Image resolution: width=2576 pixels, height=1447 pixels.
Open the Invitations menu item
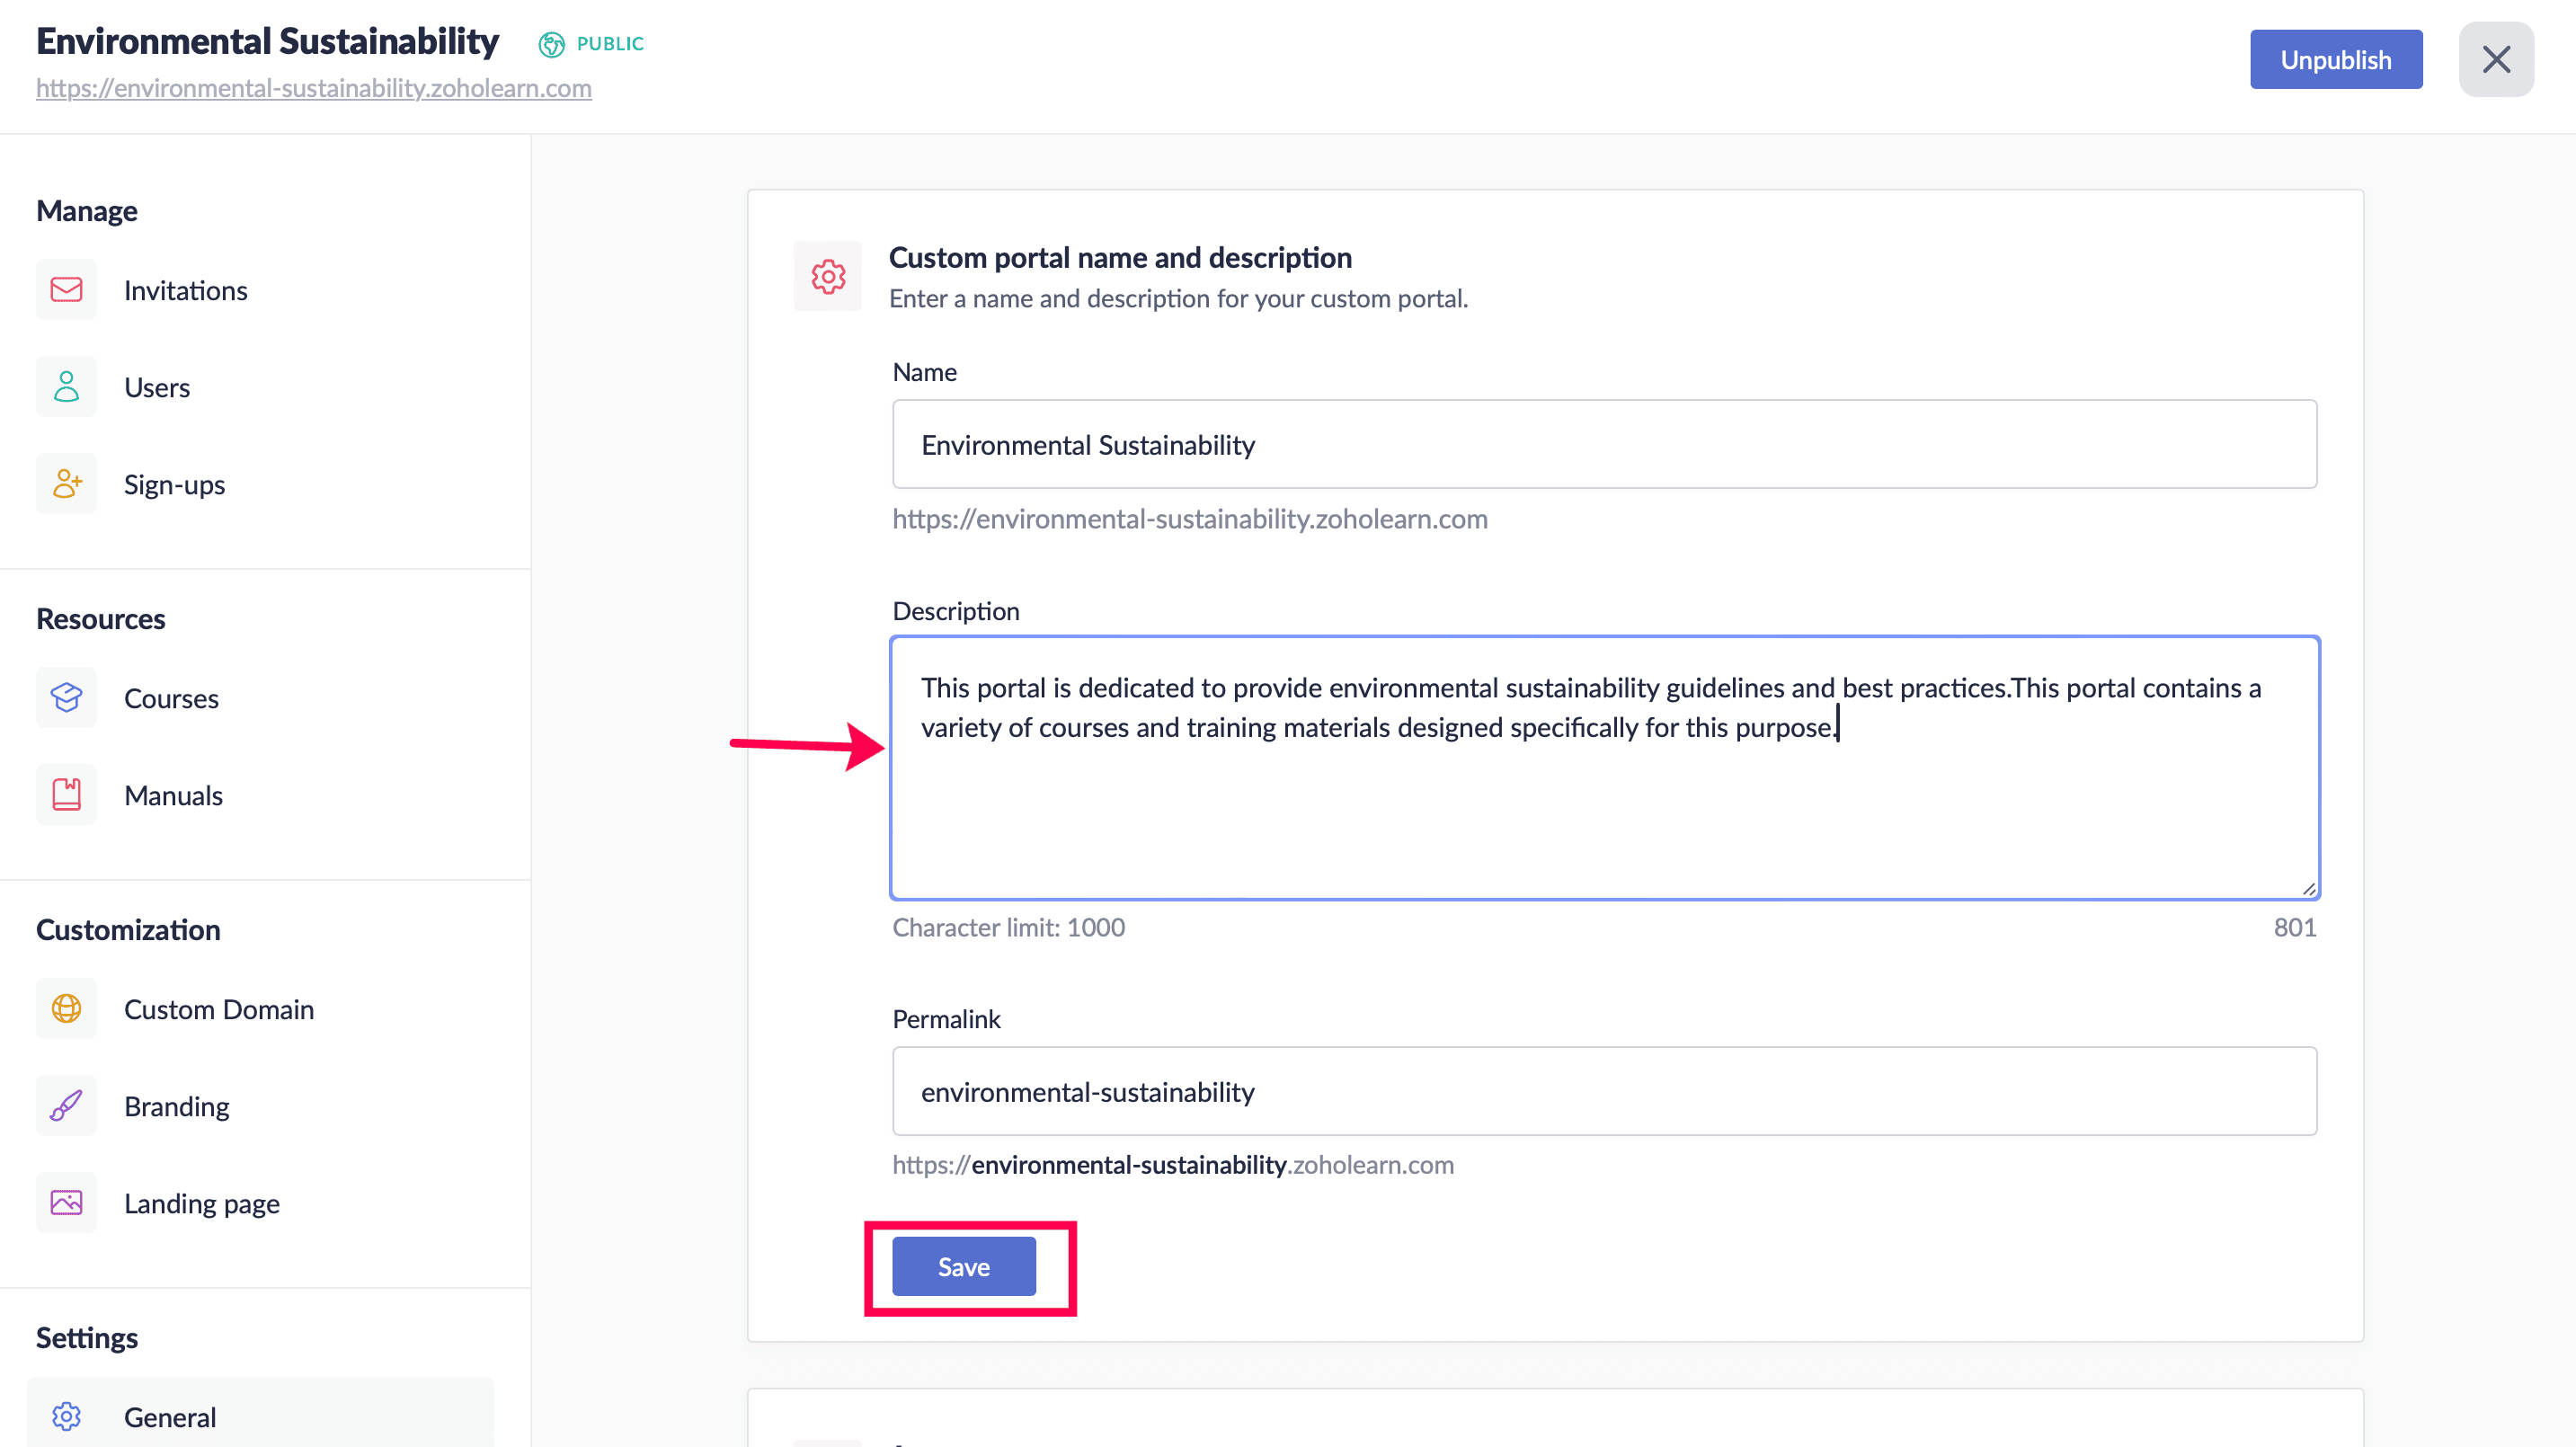click(185, 290)
